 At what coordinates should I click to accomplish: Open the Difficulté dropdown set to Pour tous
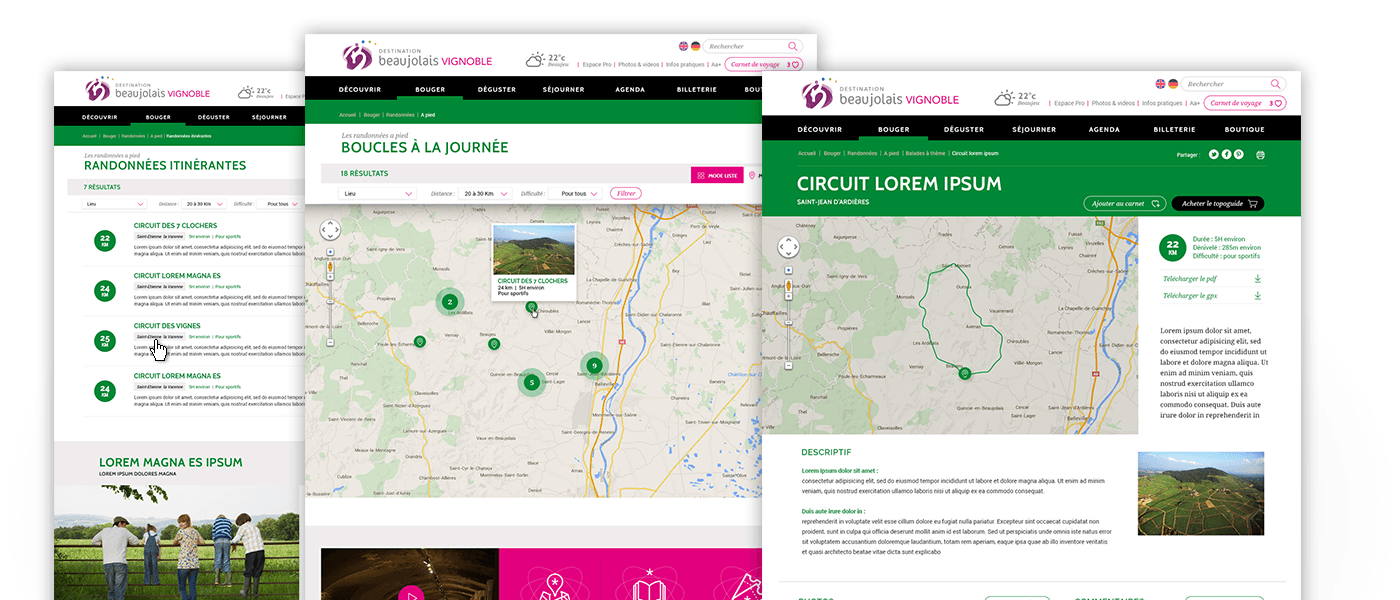coord(577,193)
